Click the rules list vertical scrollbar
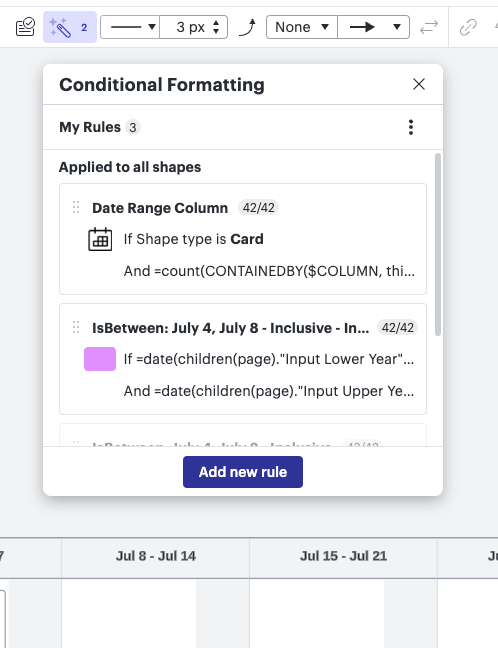Image resolution: width=498 pixels, height=648 pixels. [438, 245]
